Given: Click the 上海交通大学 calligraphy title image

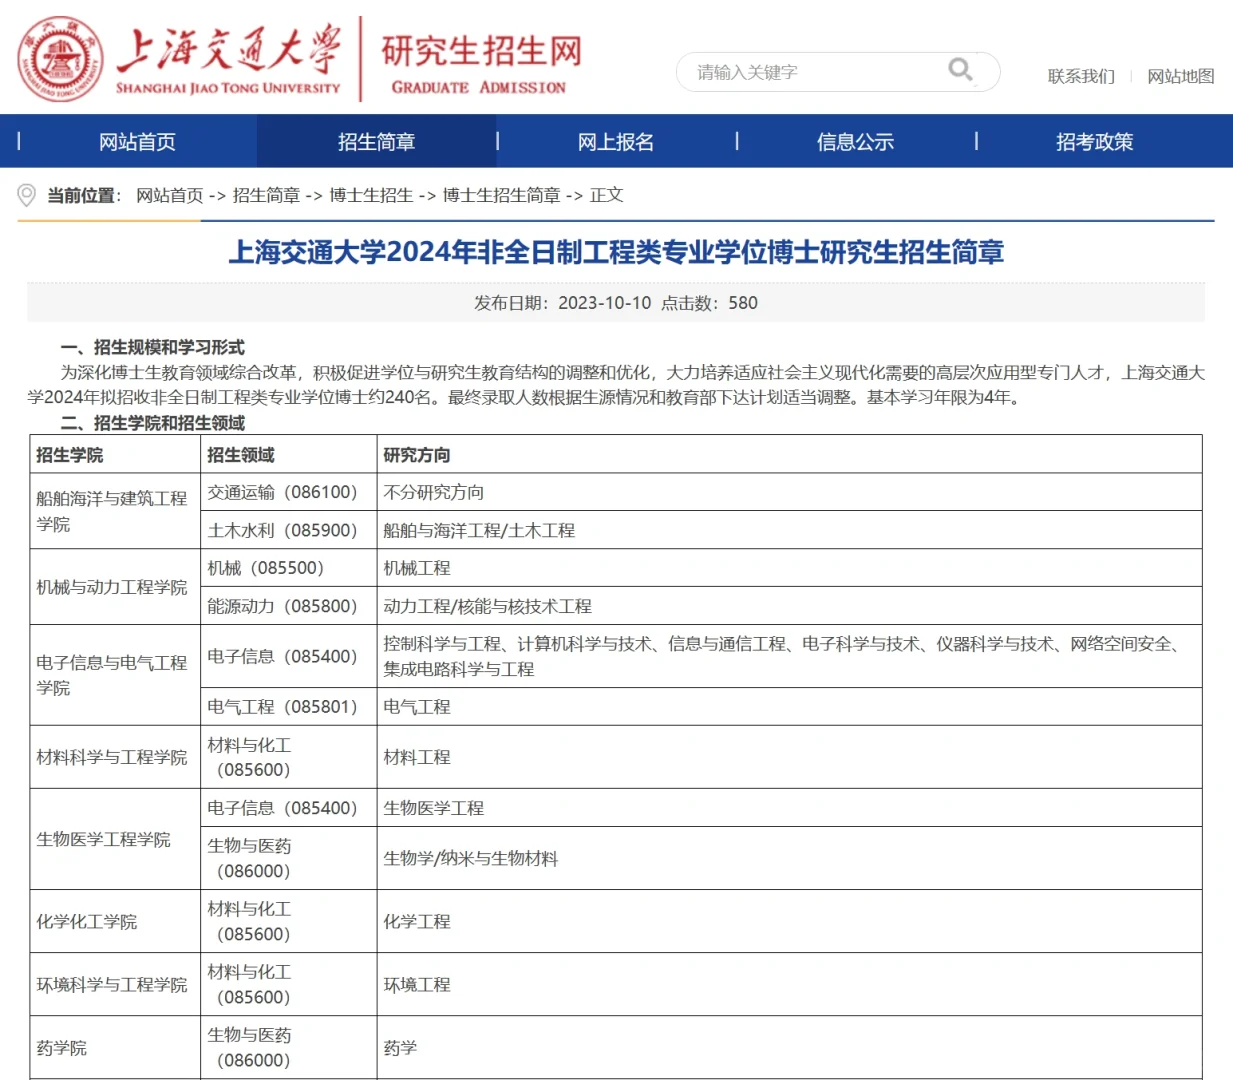Looking at the screenshot, I should pyautogui.click(x=228, y=58).
